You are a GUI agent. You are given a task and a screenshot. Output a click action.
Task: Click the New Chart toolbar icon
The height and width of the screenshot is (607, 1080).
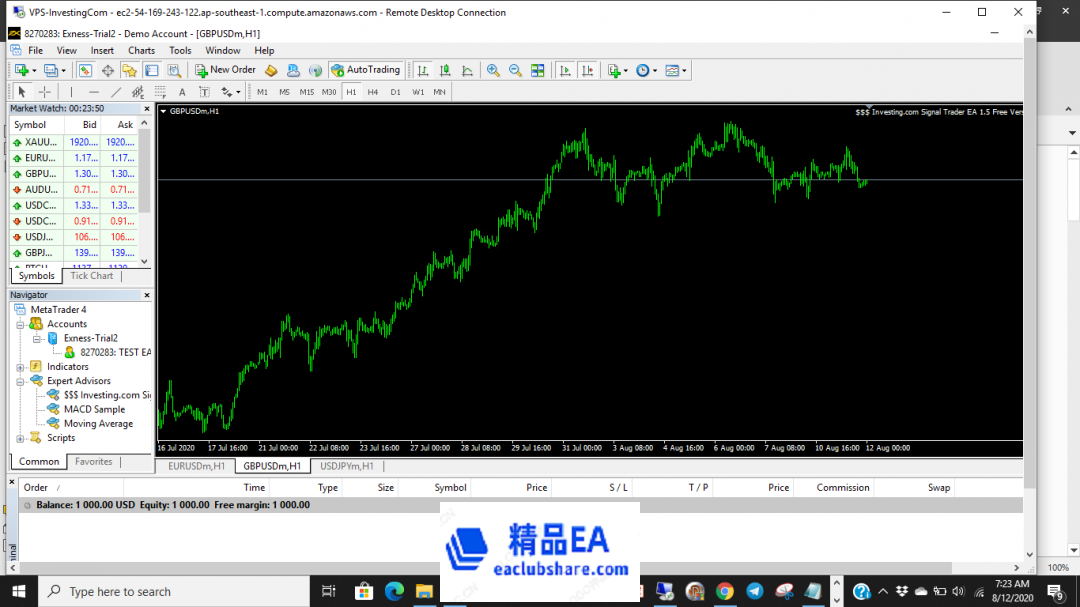coord(22,70)
